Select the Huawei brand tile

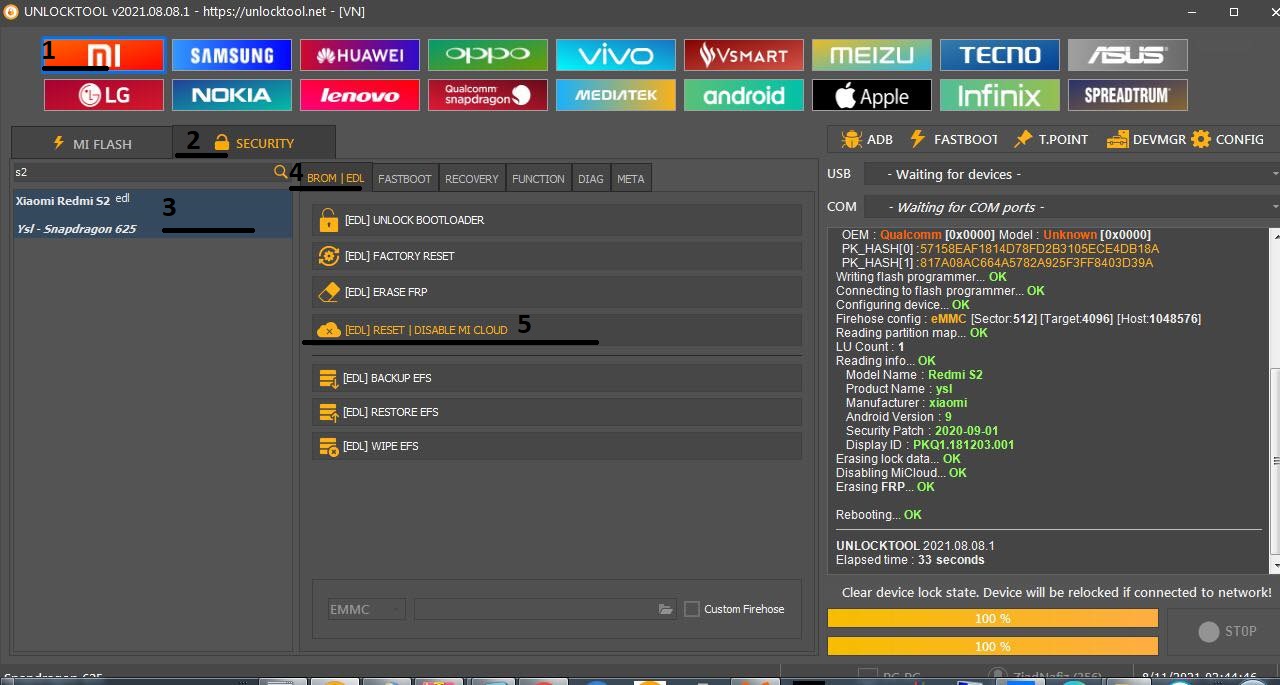tap(360, 55)
